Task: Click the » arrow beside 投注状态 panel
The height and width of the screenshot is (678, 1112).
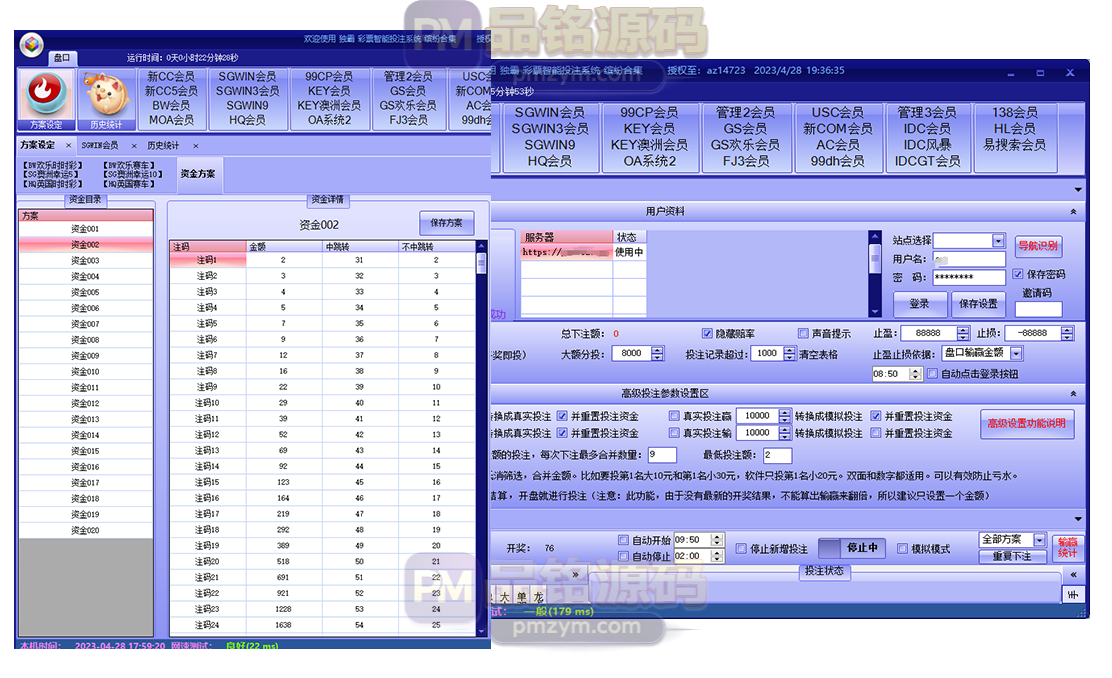Action: (575, 574)
